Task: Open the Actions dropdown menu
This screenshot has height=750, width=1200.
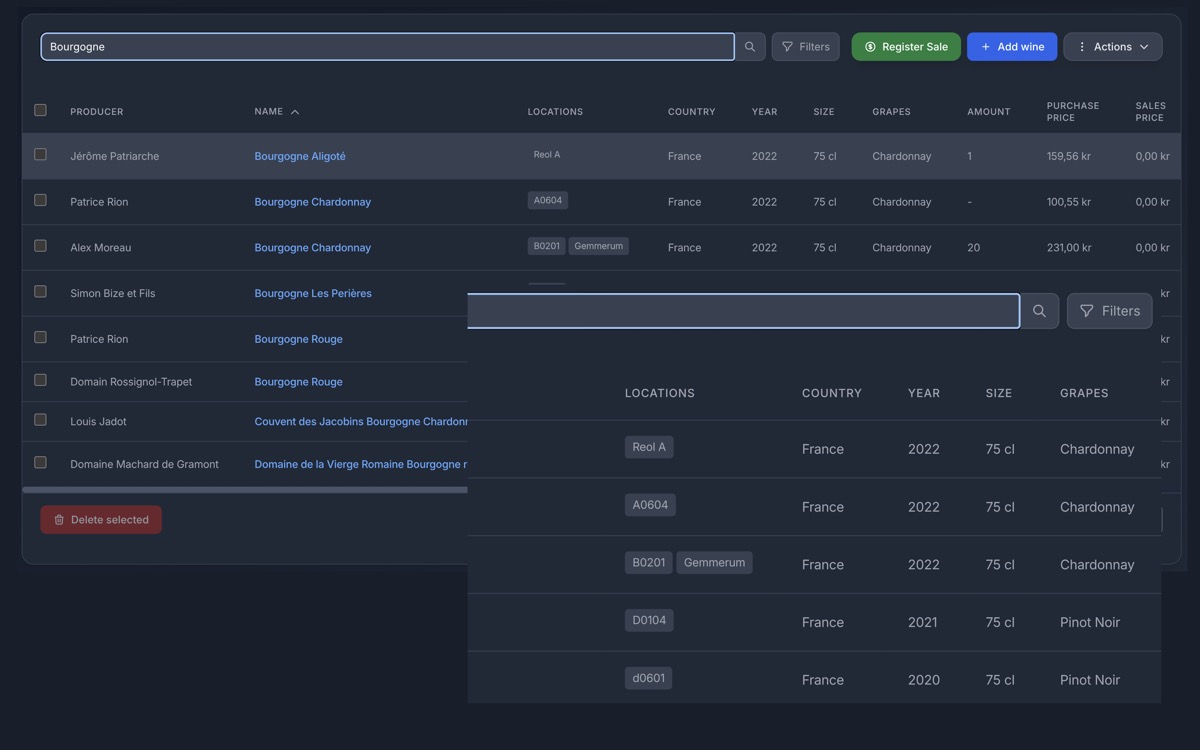Action: pos(1113,47)
